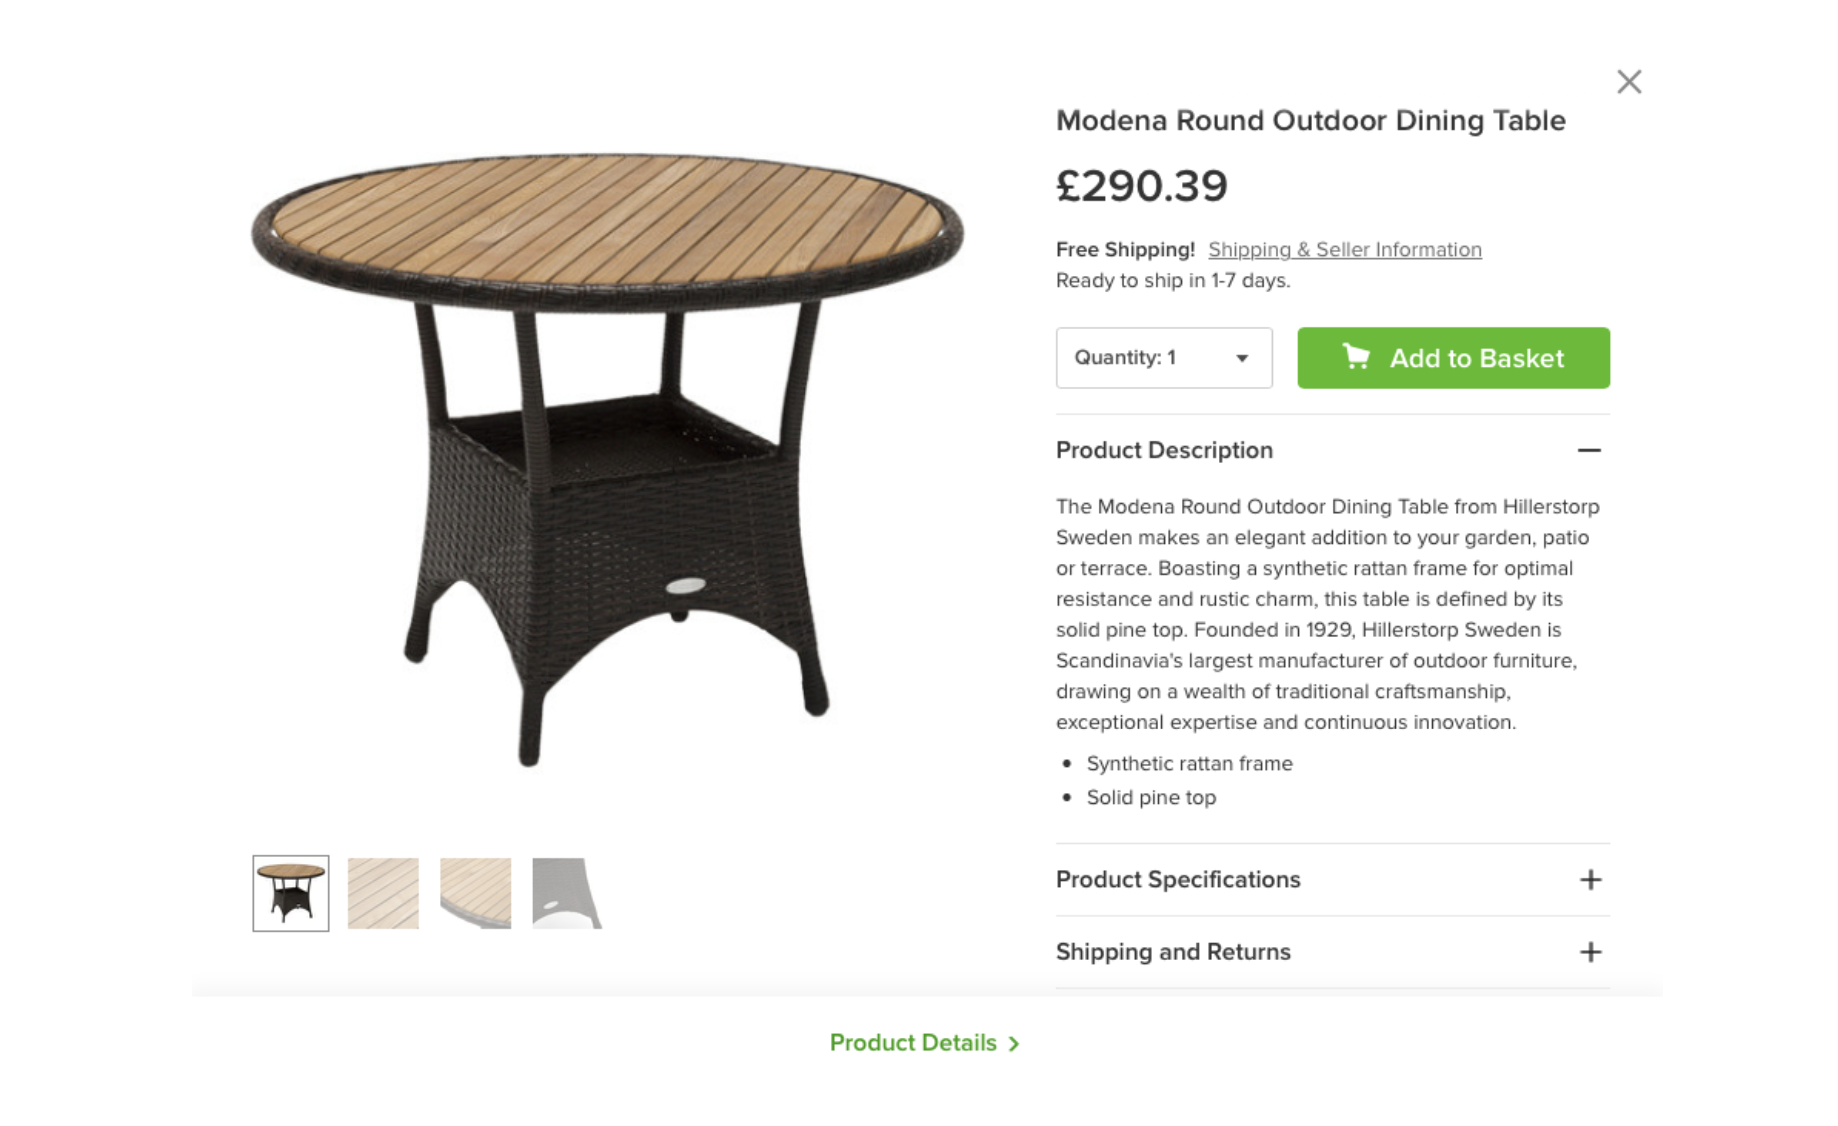View the third table edge thumbnail
Viewport: 1838px width, 1126px height.
475,893
